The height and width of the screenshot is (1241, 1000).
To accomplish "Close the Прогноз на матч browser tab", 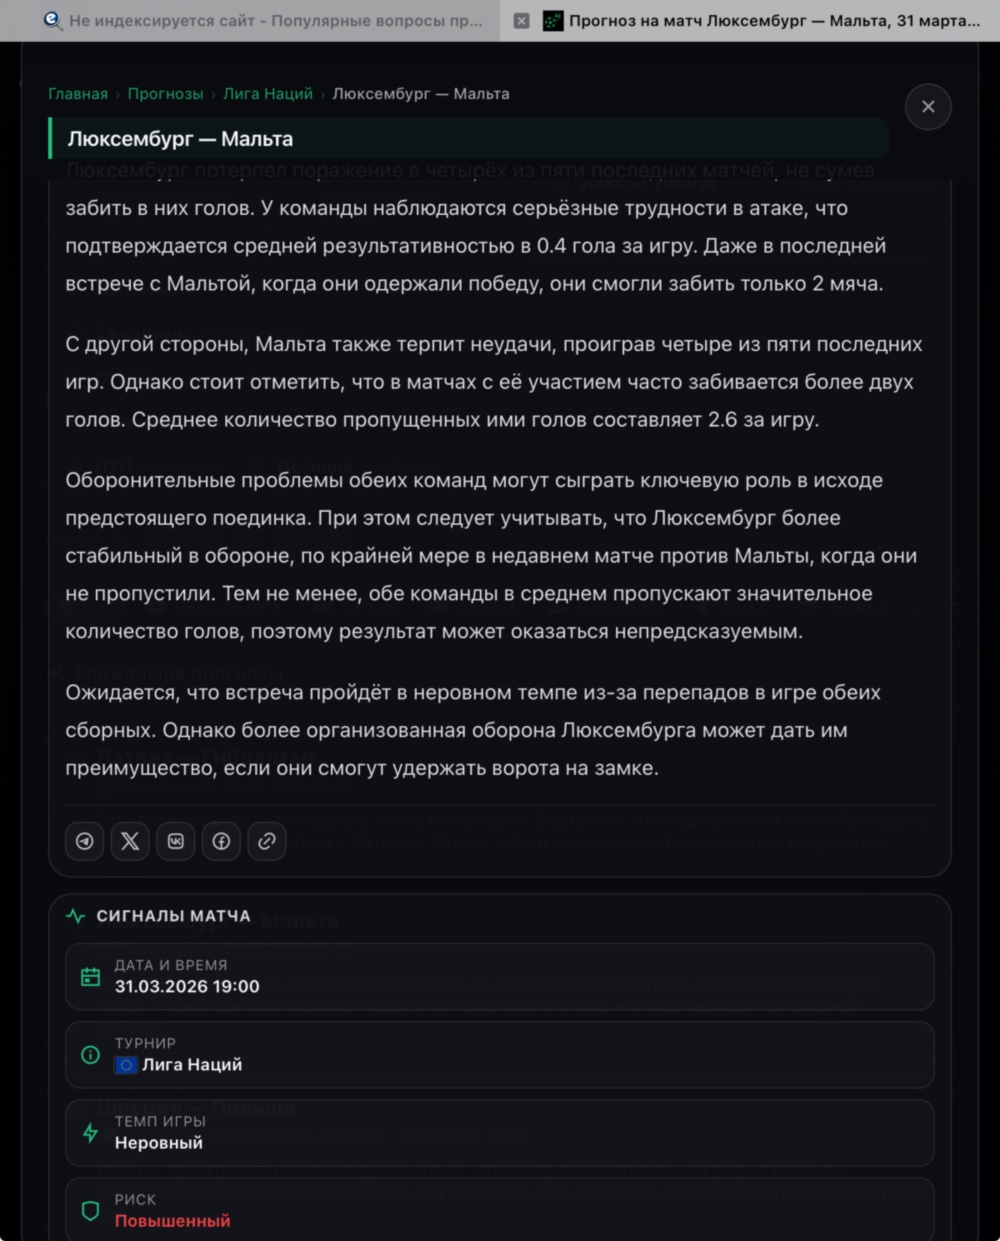I will pos(521,21).
